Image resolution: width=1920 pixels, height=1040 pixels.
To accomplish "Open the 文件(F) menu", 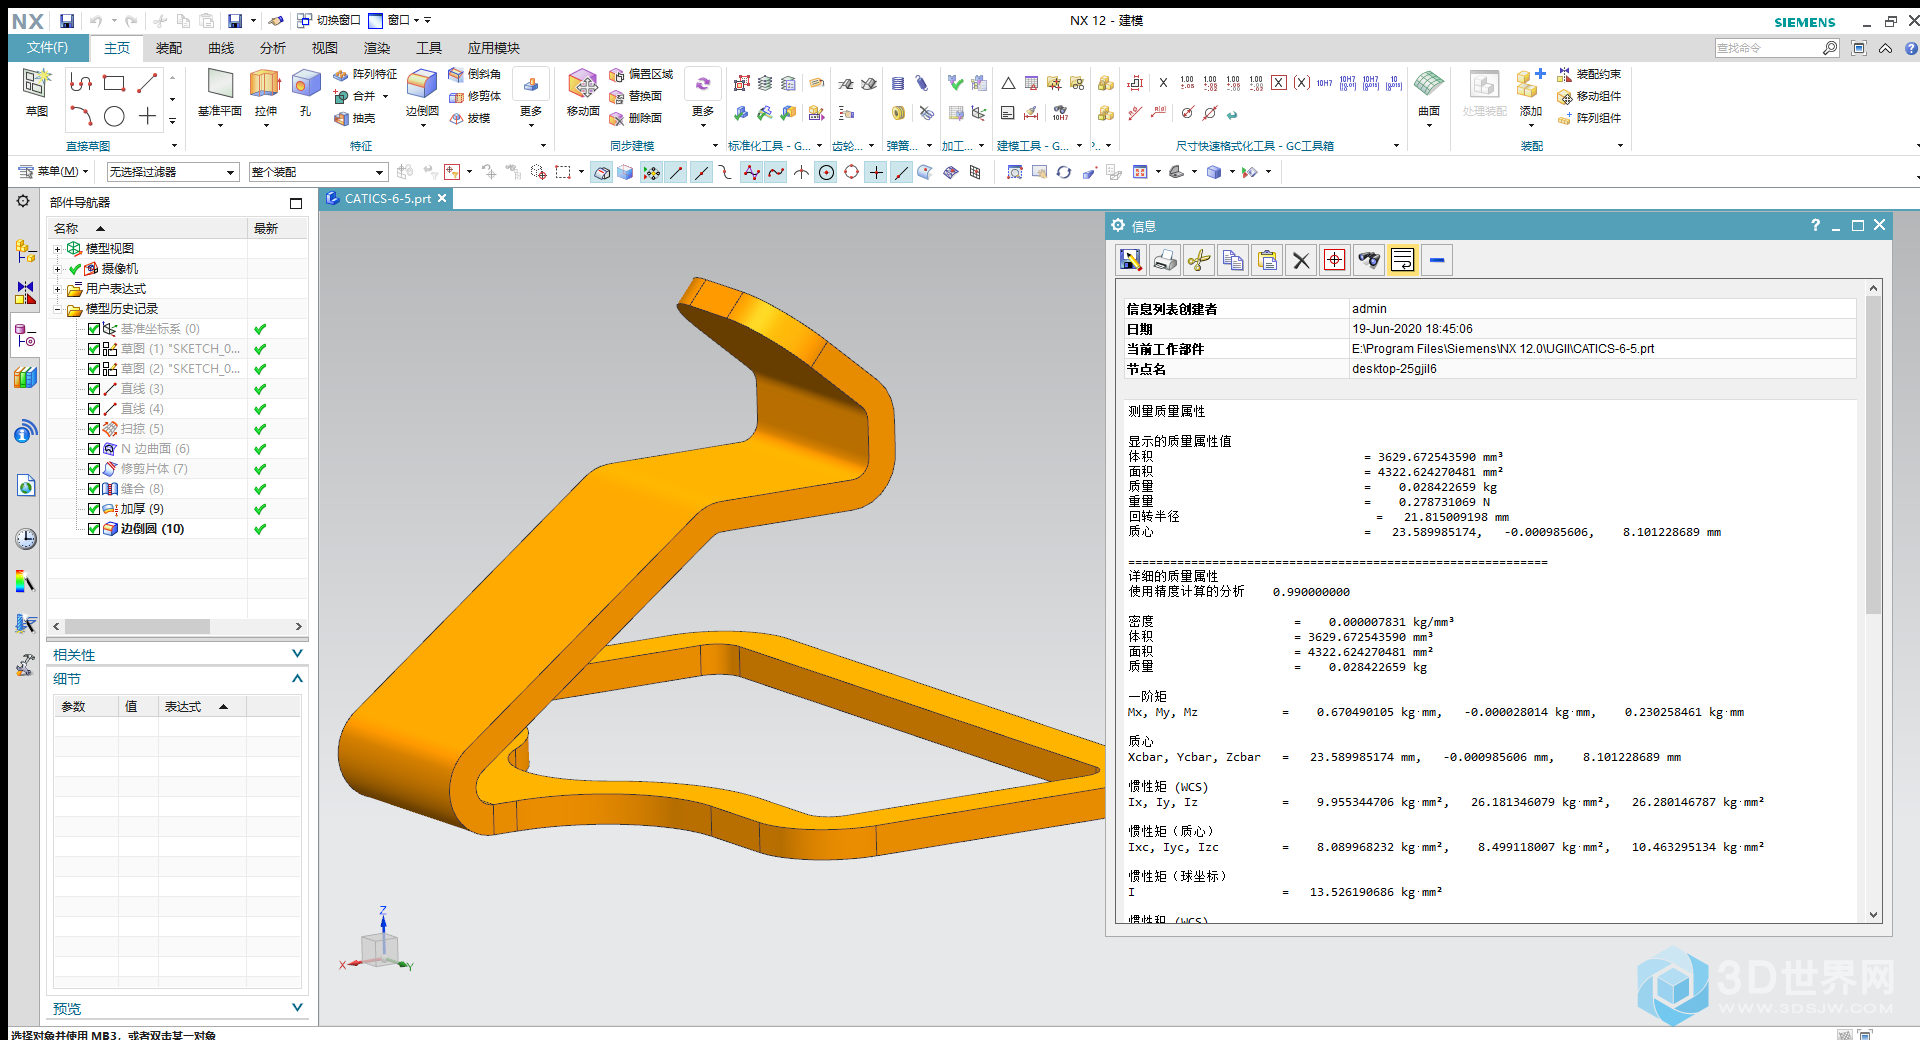I will (47, 47).
